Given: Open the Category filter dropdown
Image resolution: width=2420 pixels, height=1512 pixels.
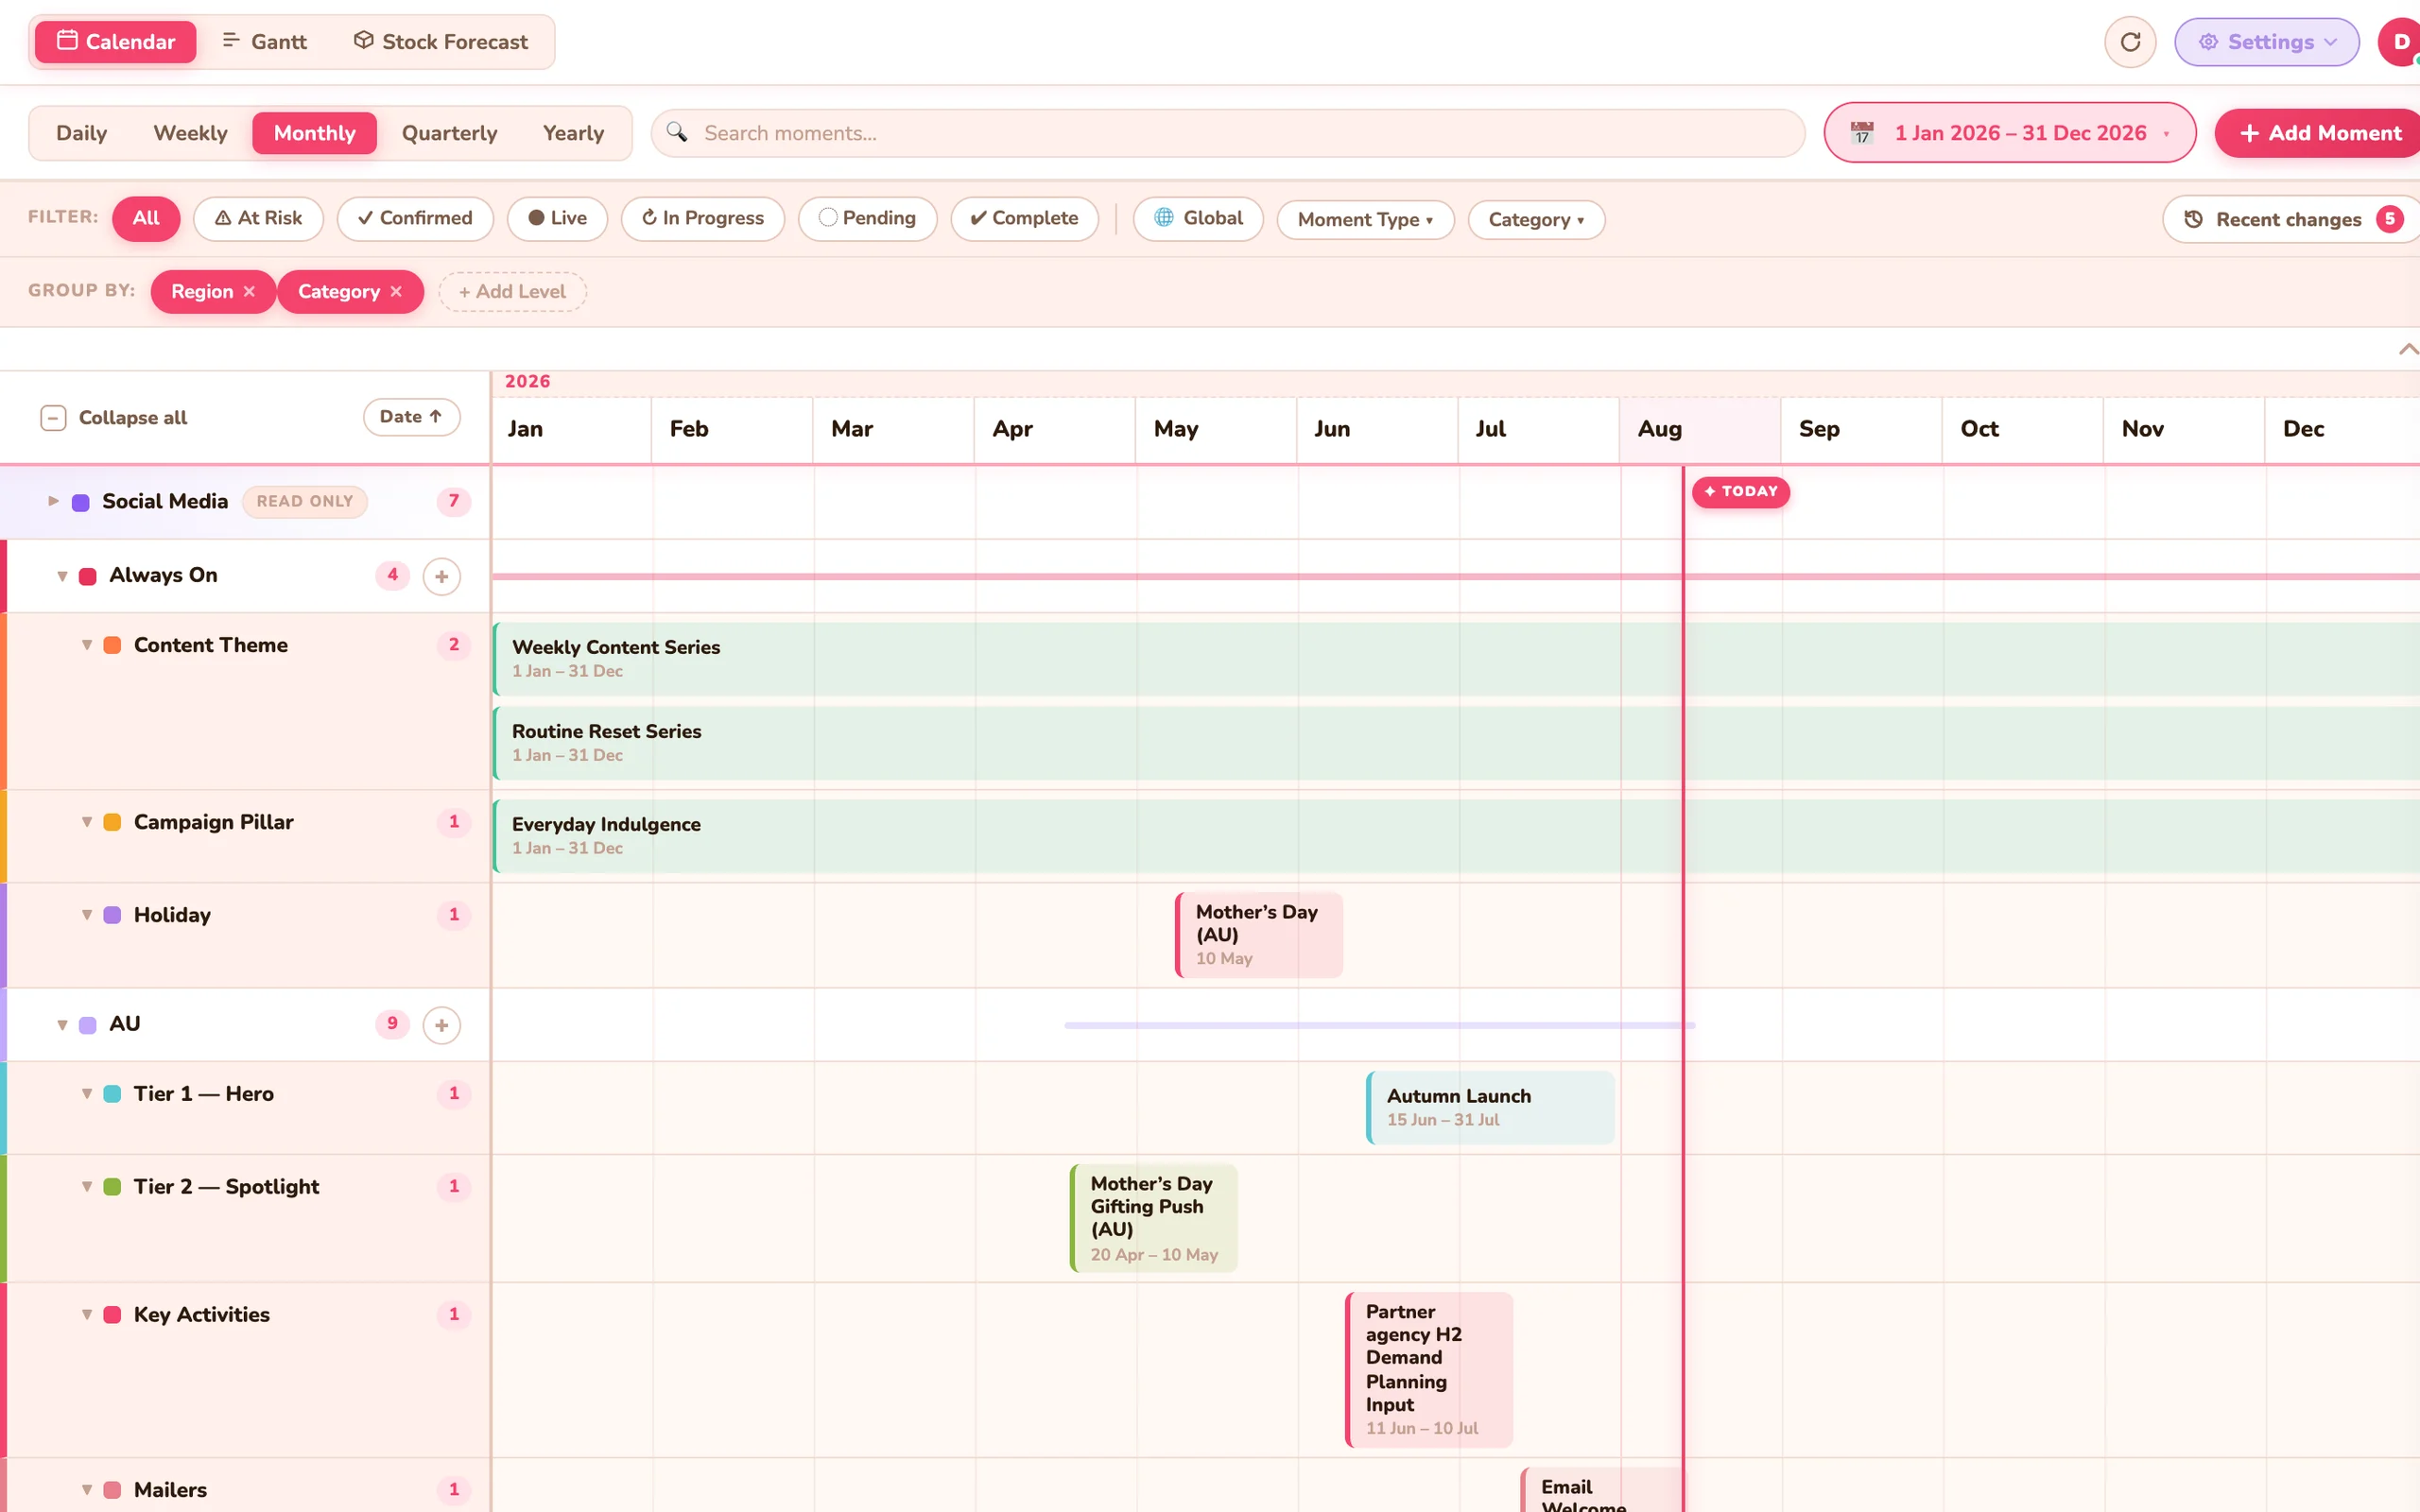Looking at the screenshot, I should 1536,220.
